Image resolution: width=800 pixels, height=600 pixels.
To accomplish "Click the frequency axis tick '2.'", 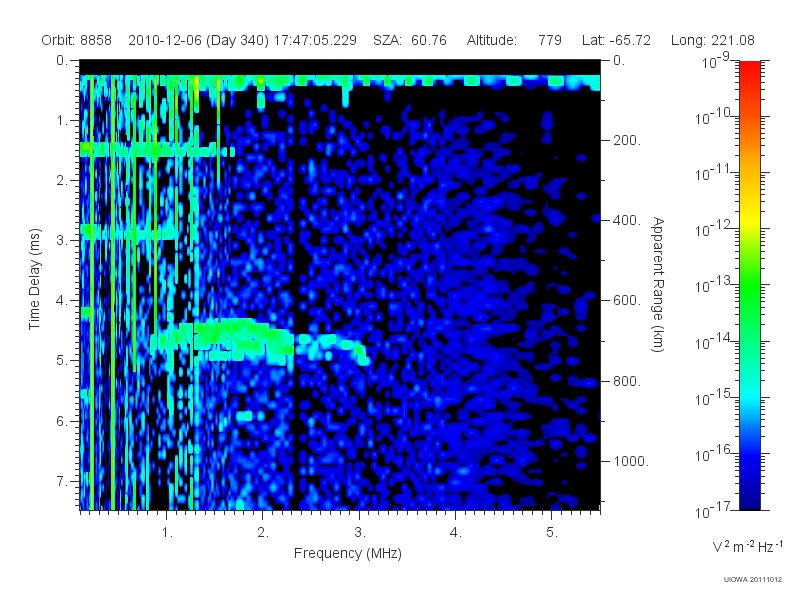I will point(263,533).
